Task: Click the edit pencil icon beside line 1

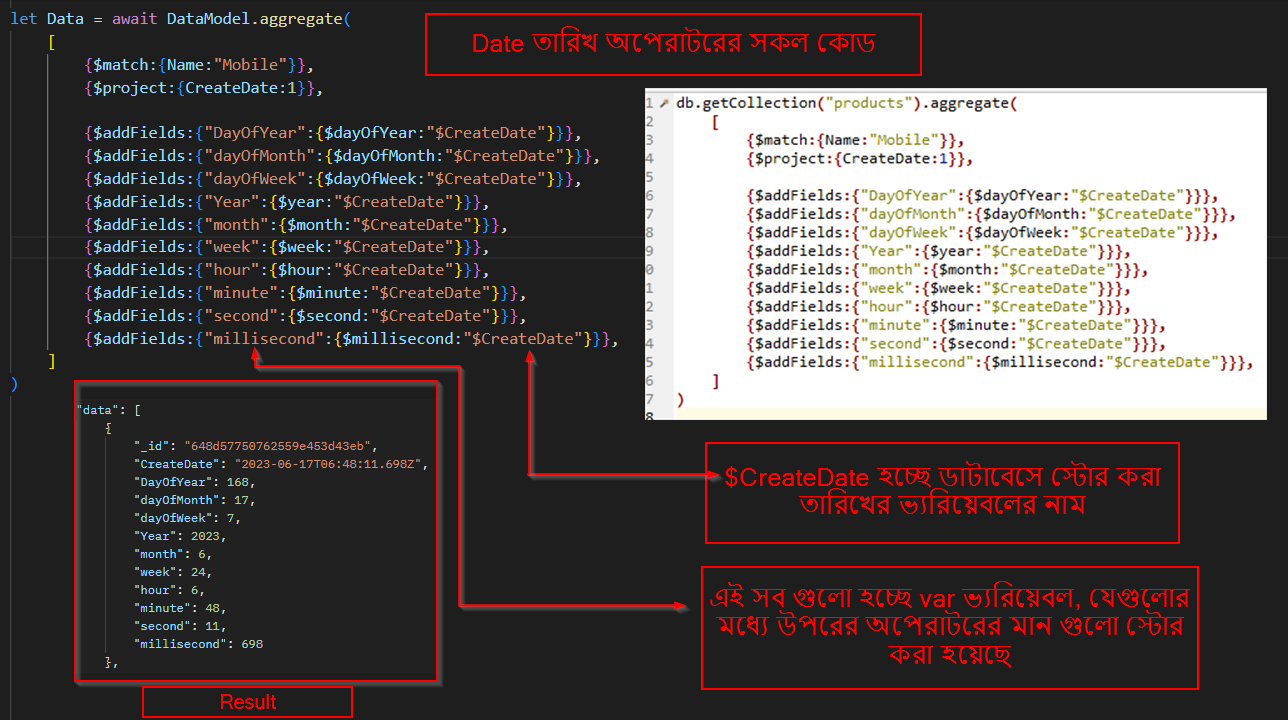Action: pyautogui.click(x=663, y=103)
